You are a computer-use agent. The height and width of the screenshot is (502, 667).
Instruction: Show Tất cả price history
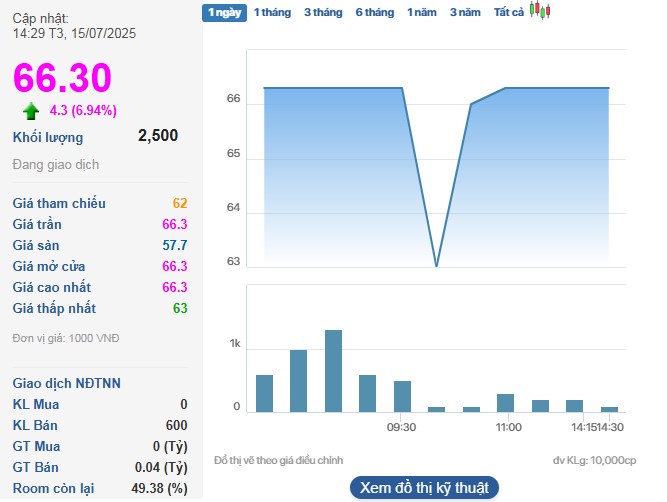click(509, 12)
